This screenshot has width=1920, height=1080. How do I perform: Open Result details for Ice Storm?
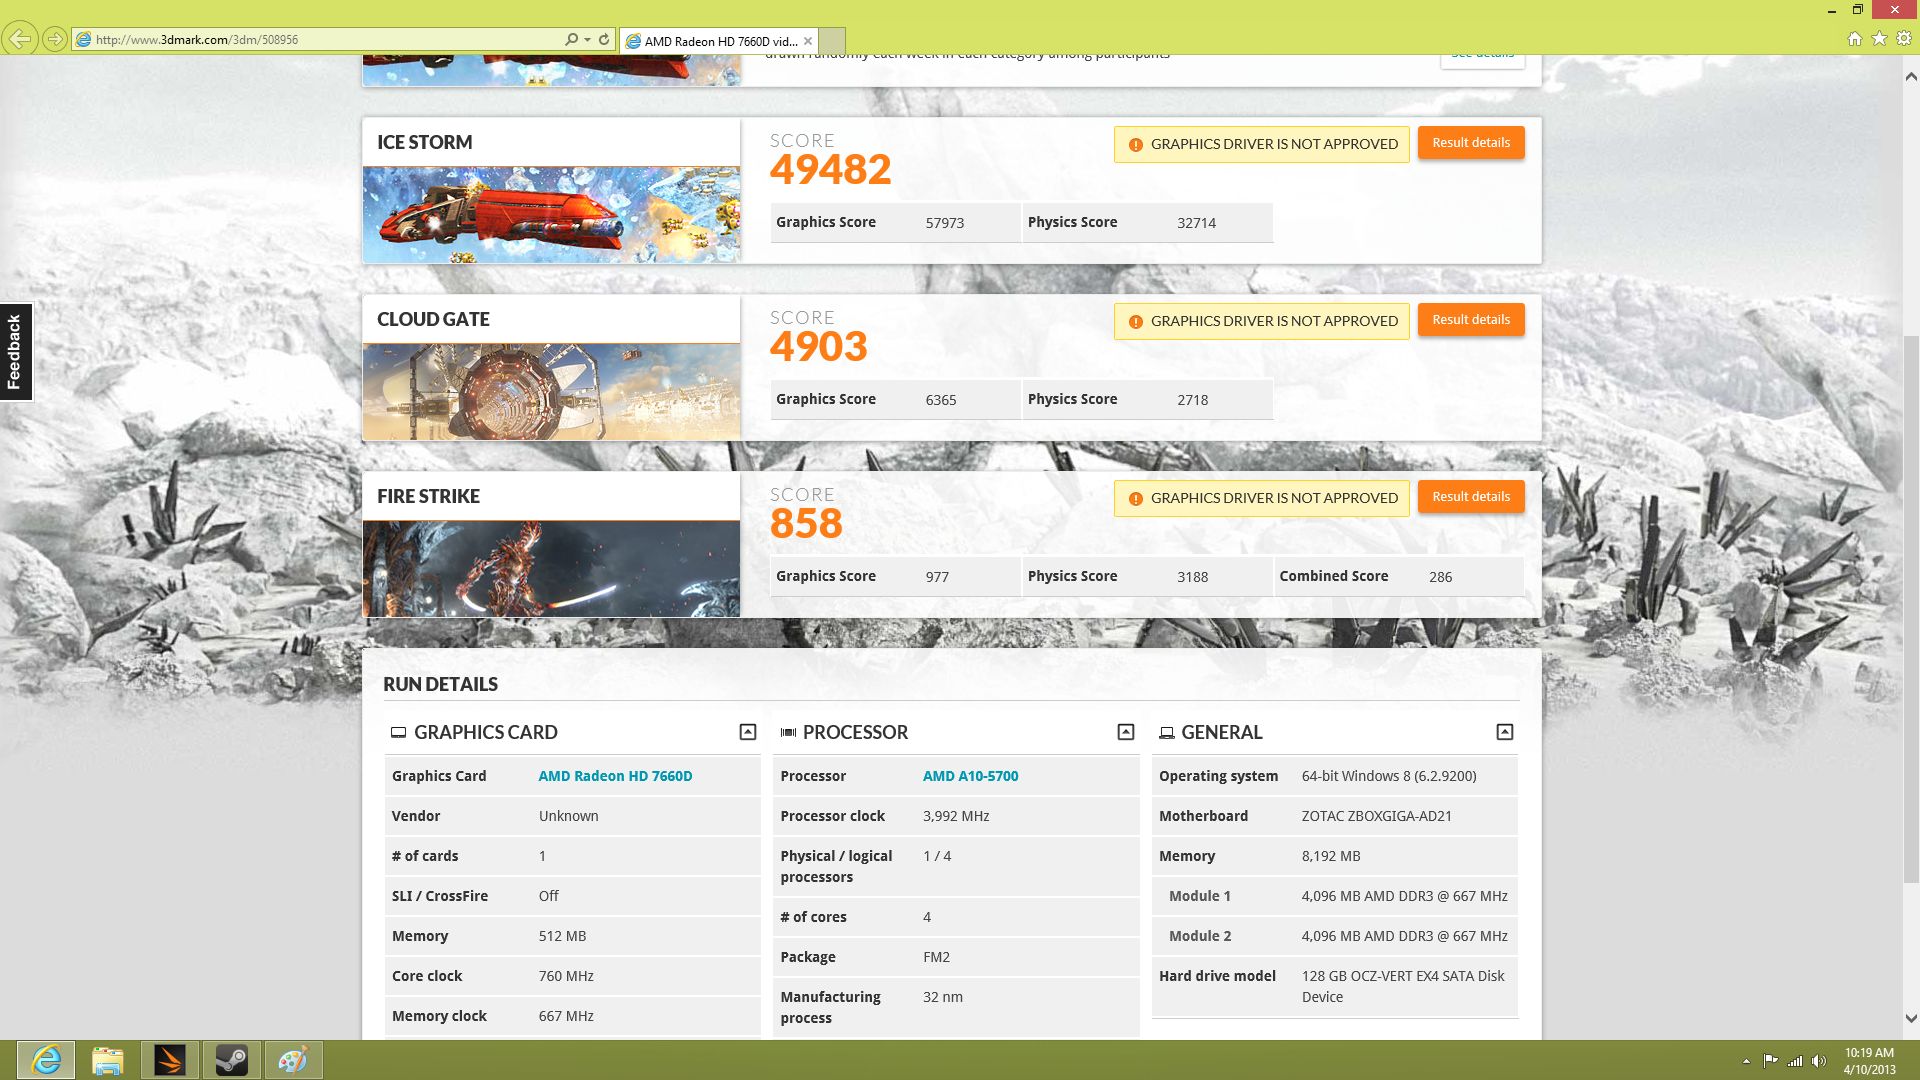[x=1471, y=143]
